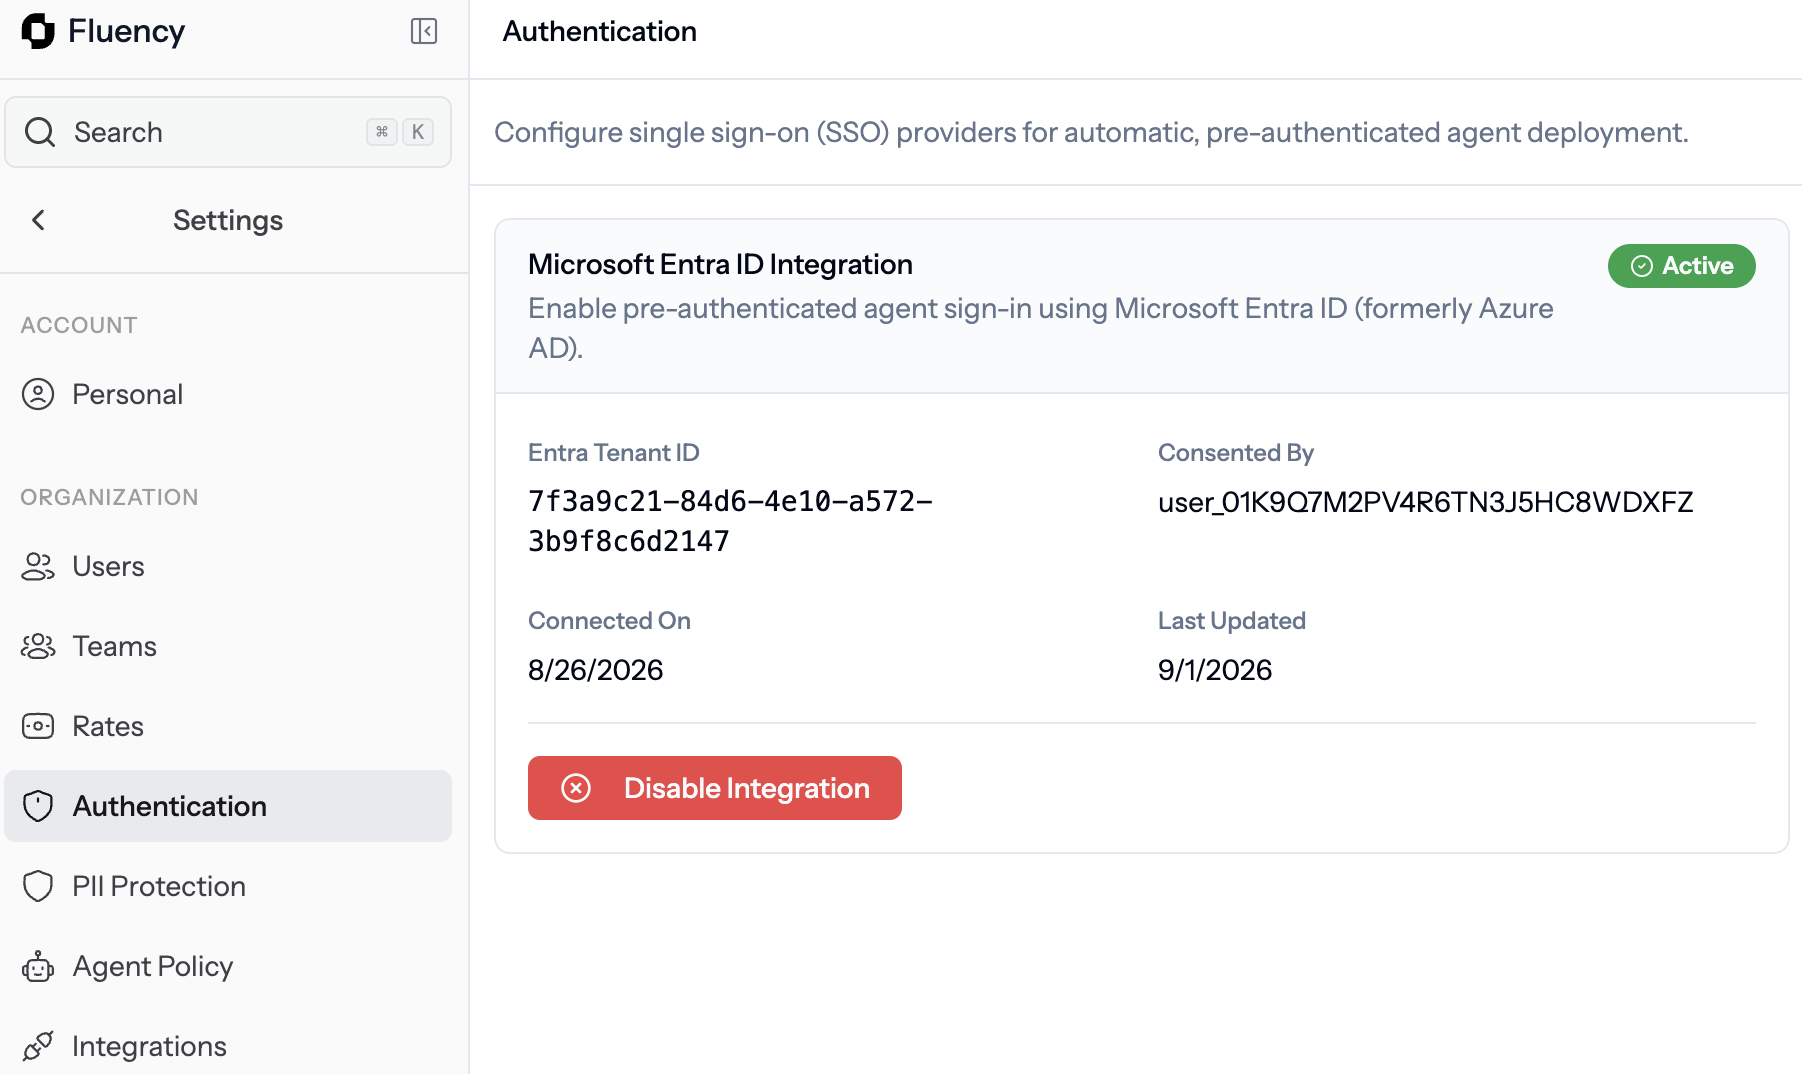Select user_01K9Q7M2PV4R6TN3J5HC8WDXFZ value

1426,502
